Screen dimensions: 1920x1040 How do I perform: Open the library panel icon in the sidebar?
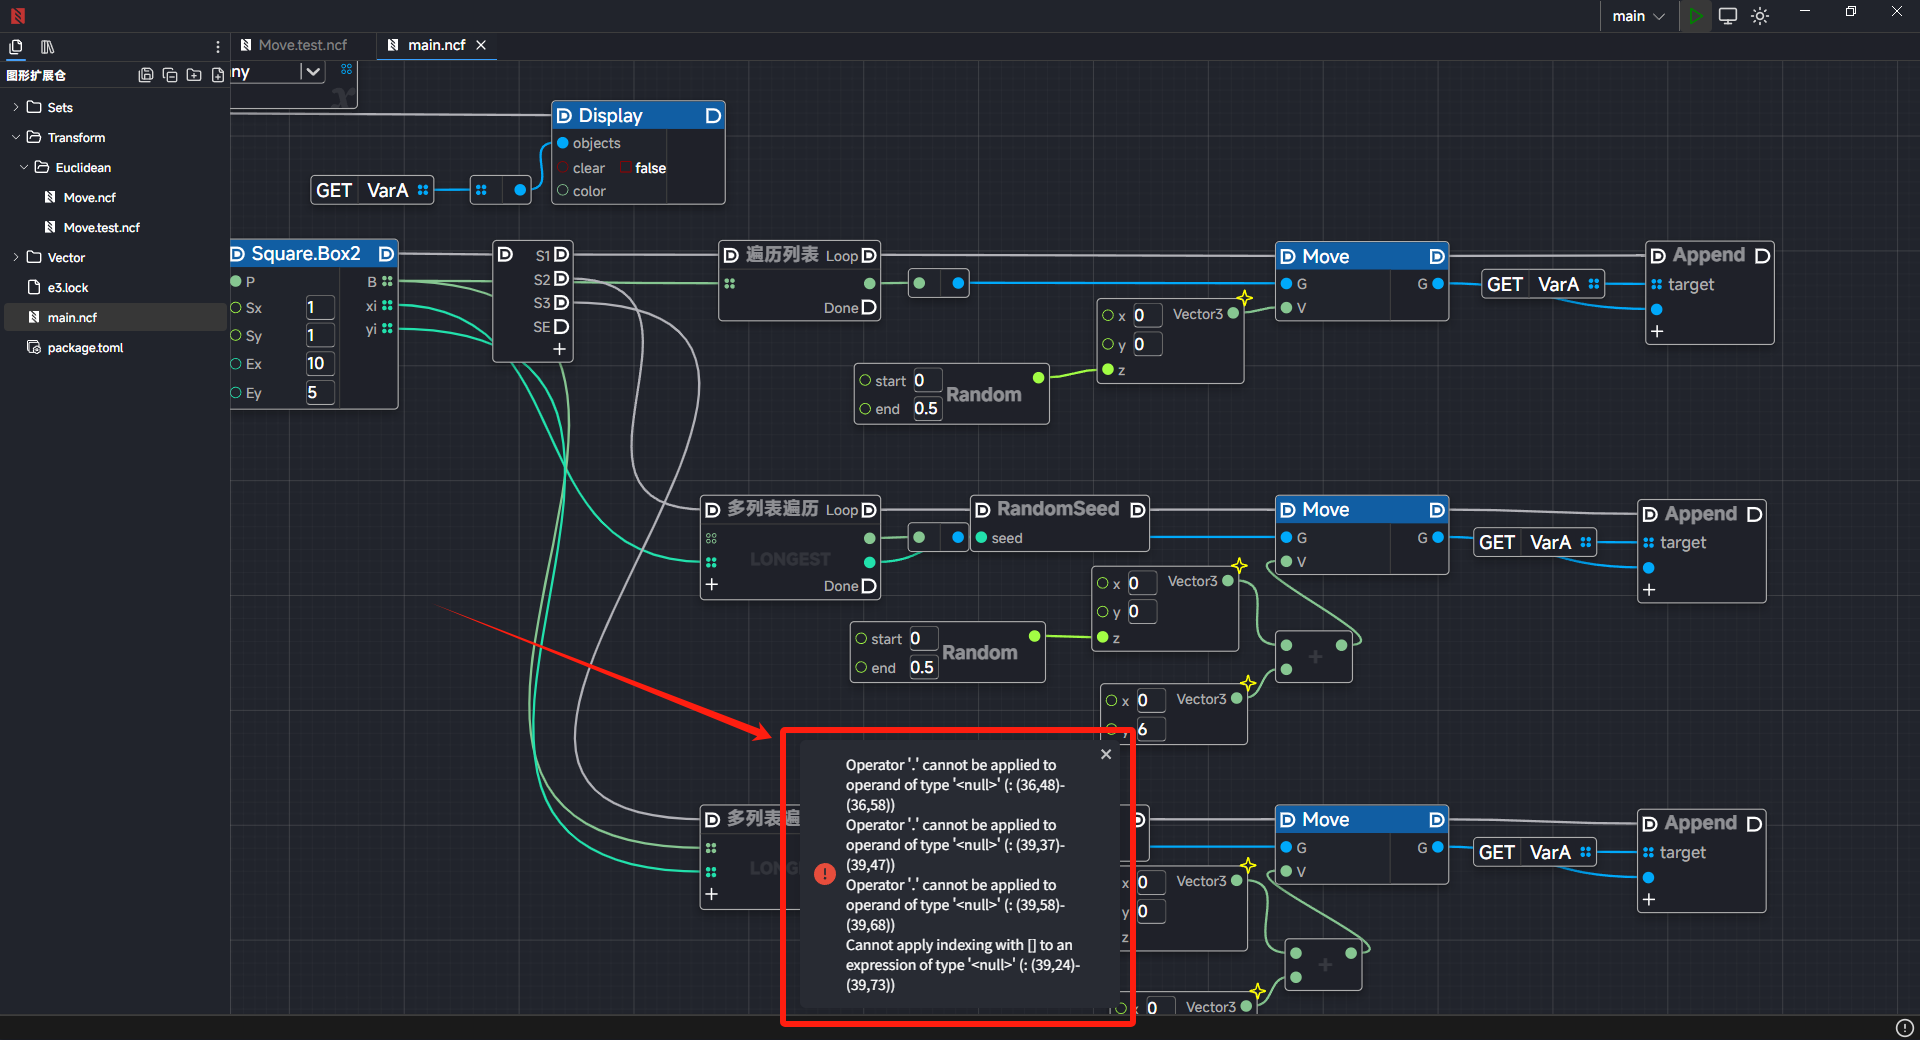pyautogui.click(x=47, y=47)
